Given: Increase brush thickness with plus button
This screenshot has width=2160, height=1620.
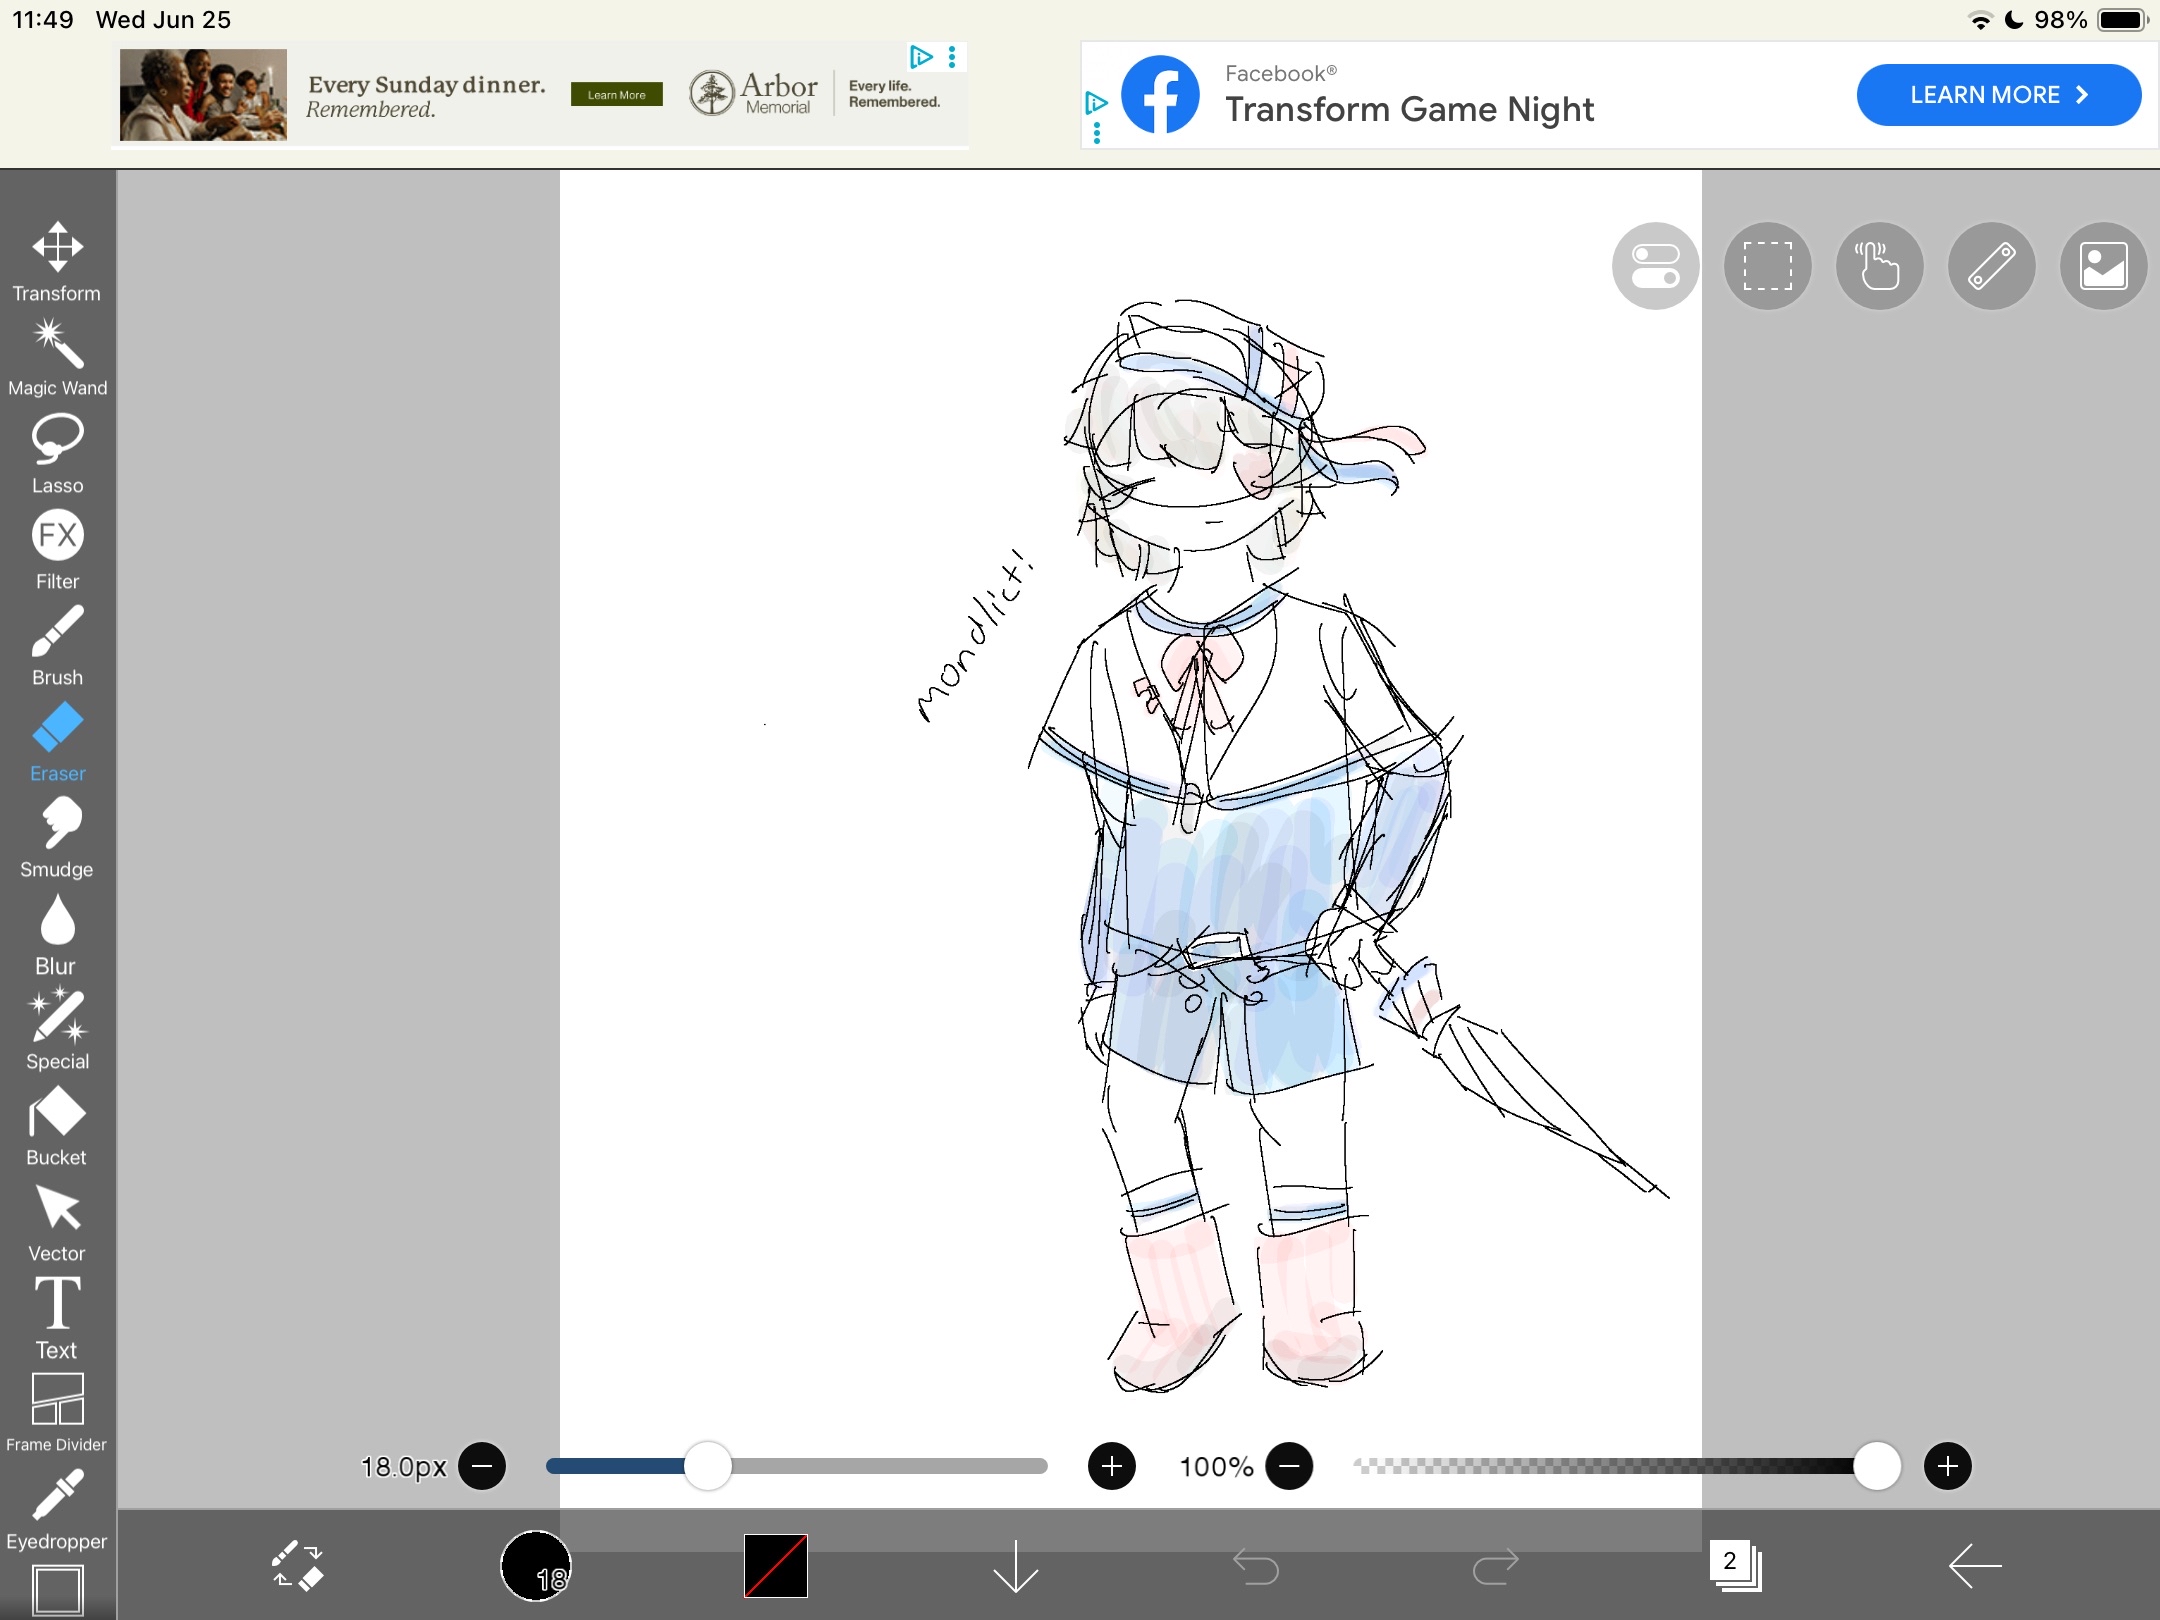Looking at the screenshot, I should point(1112,1466).
